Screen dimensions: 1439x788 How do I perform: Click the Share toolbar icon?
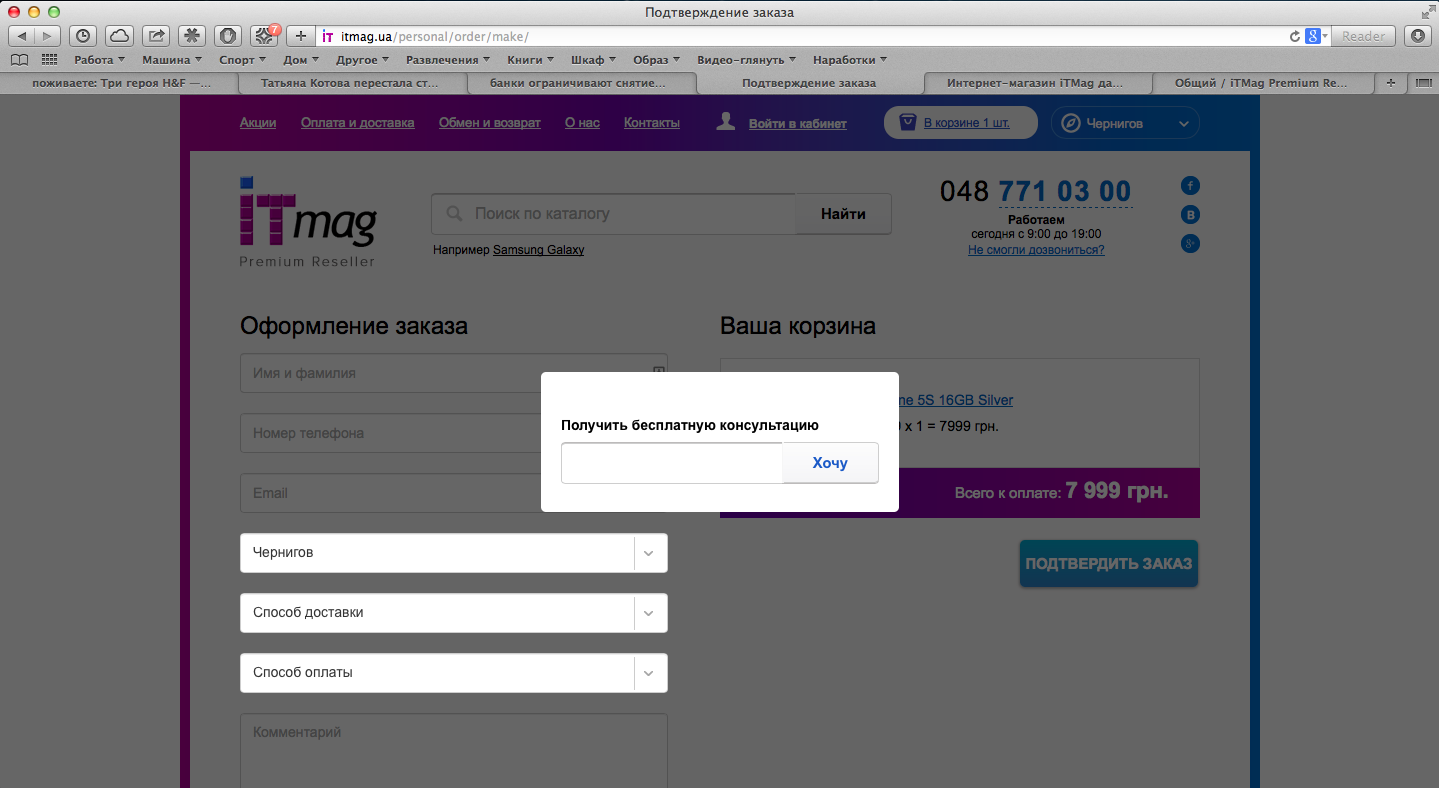click(156, 36)
